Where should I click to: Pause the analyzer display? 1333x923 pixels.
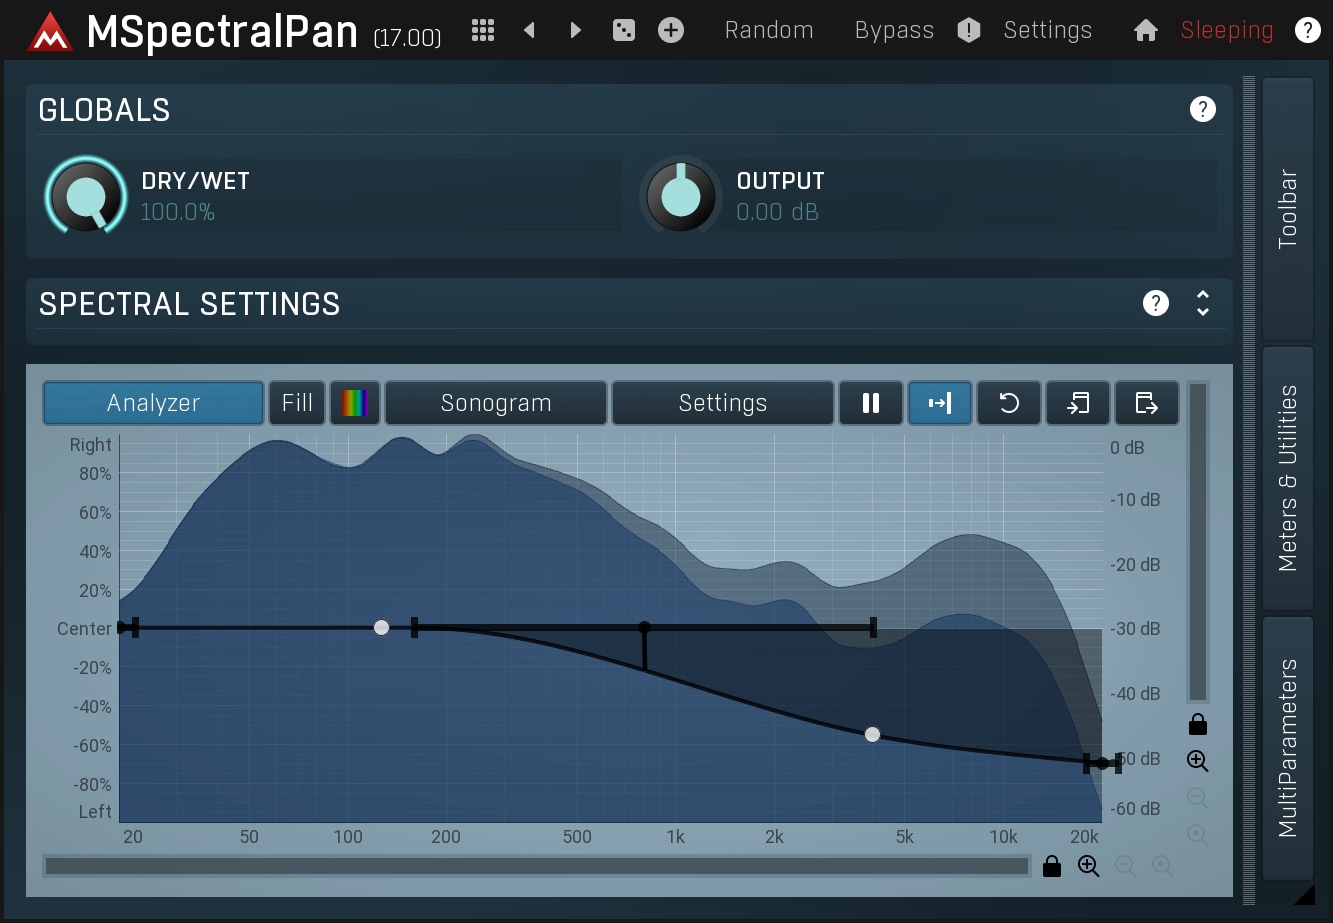tap(871, 403)
